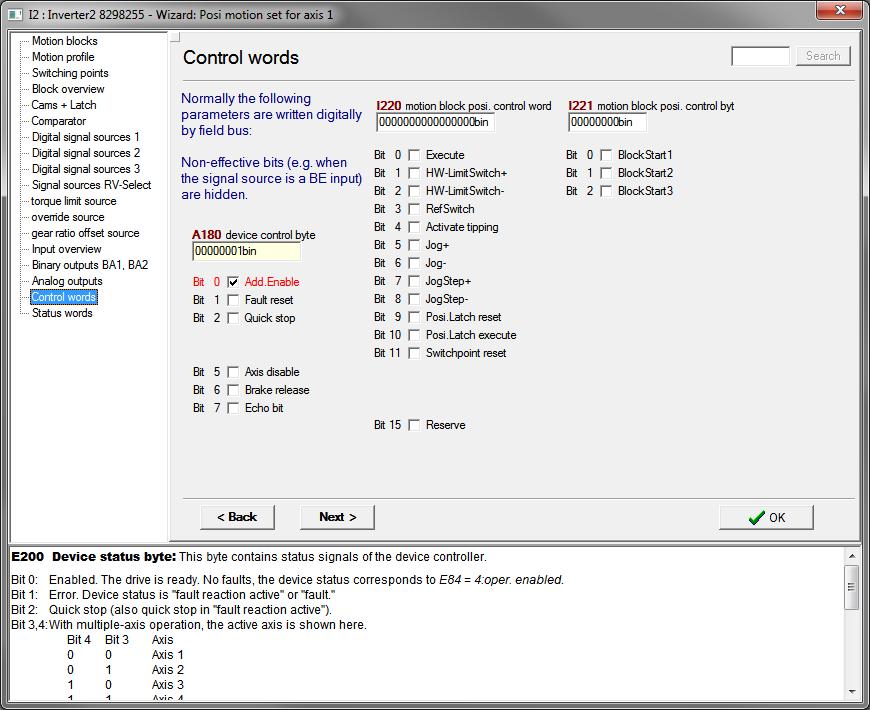Open Analog outputs page
This screenshot has height=710, width=870.
pos(67,281)
